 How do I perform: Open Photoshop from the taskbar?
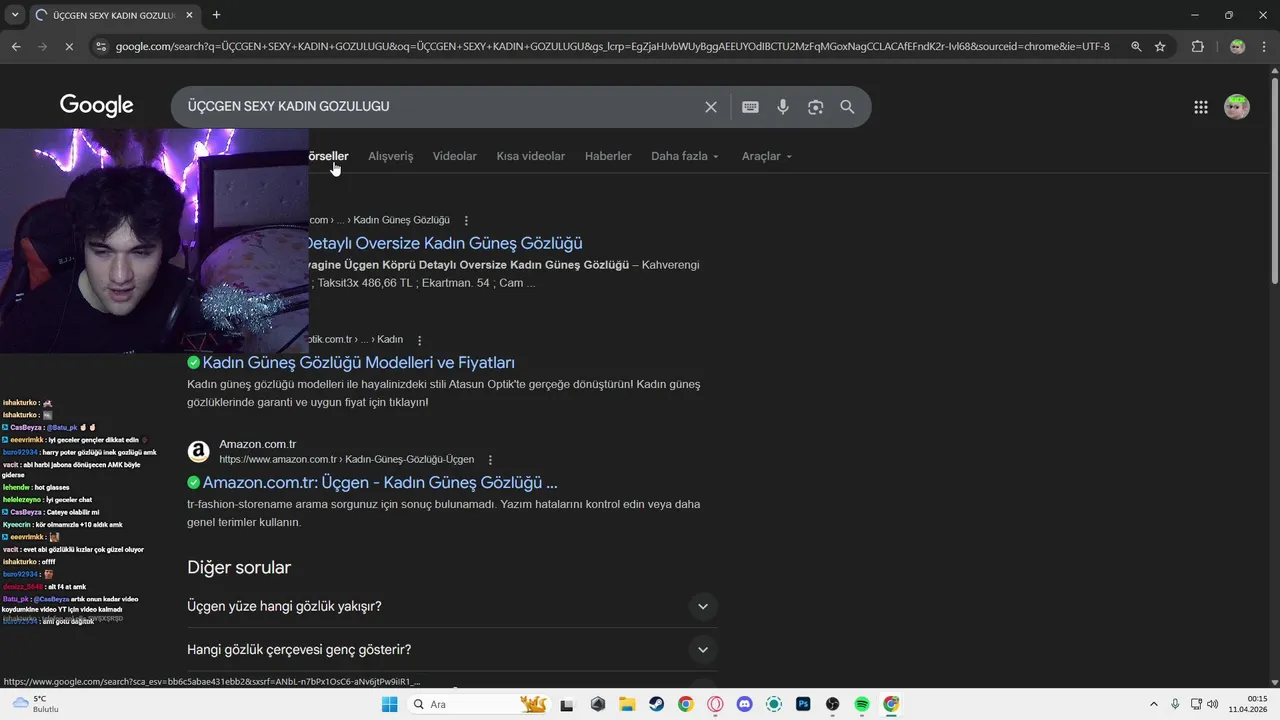pyautogui.click(x=803, y=704)
